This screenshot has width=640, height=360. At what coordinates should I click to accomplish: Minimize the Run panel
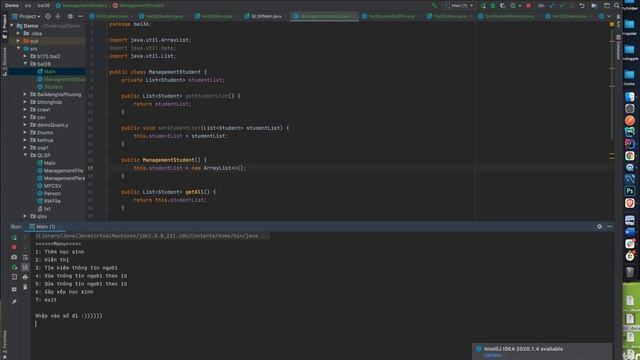(609, 227)
